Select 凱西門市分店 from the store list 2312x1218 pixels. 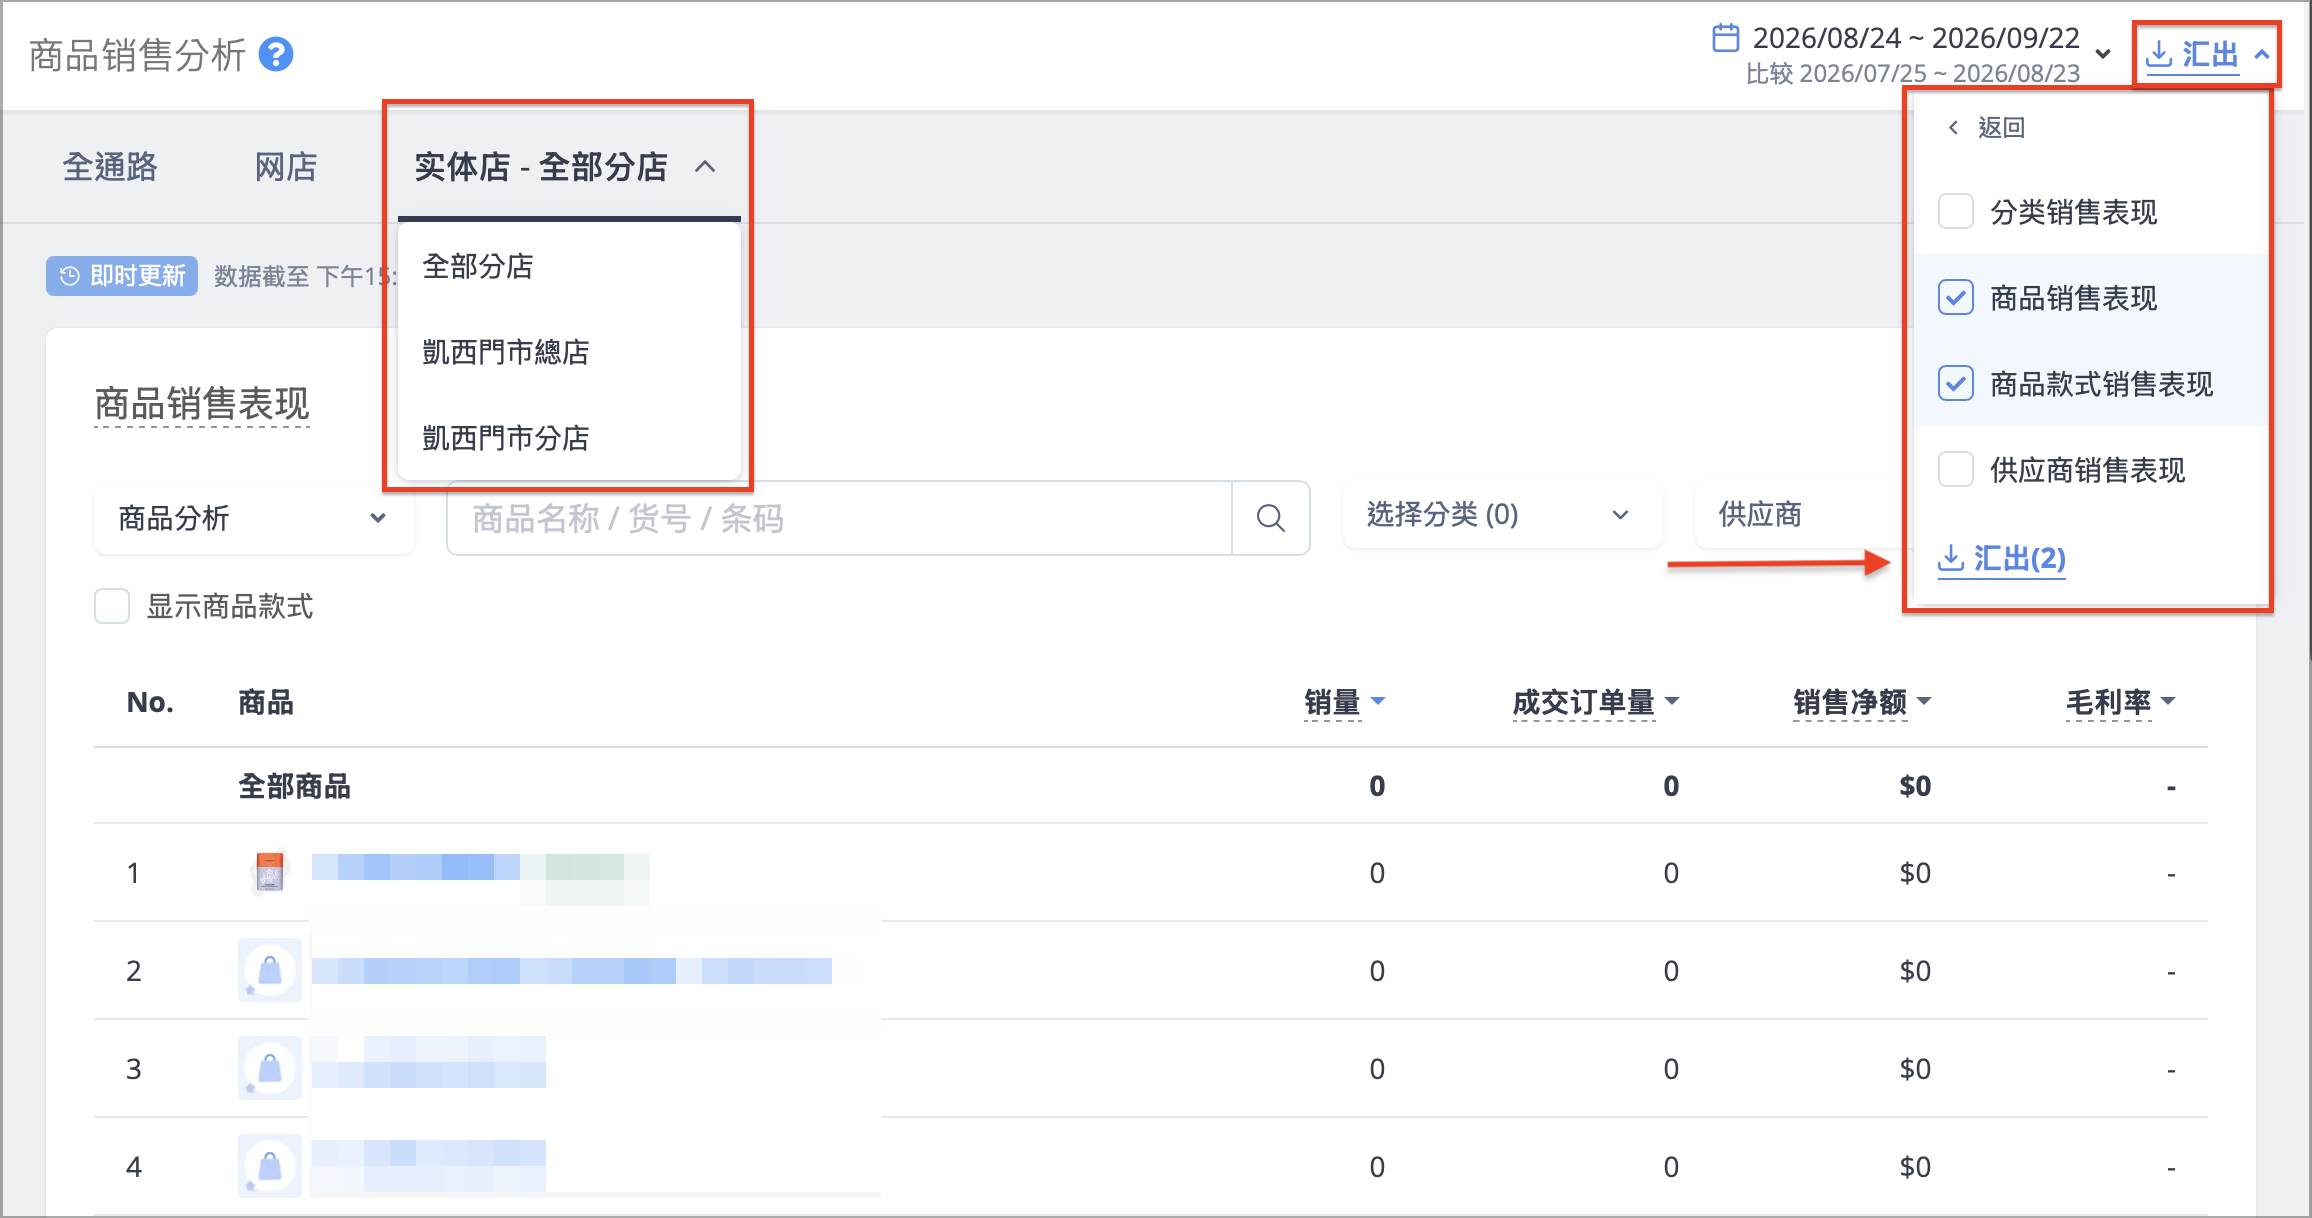[x=569, y=438]
